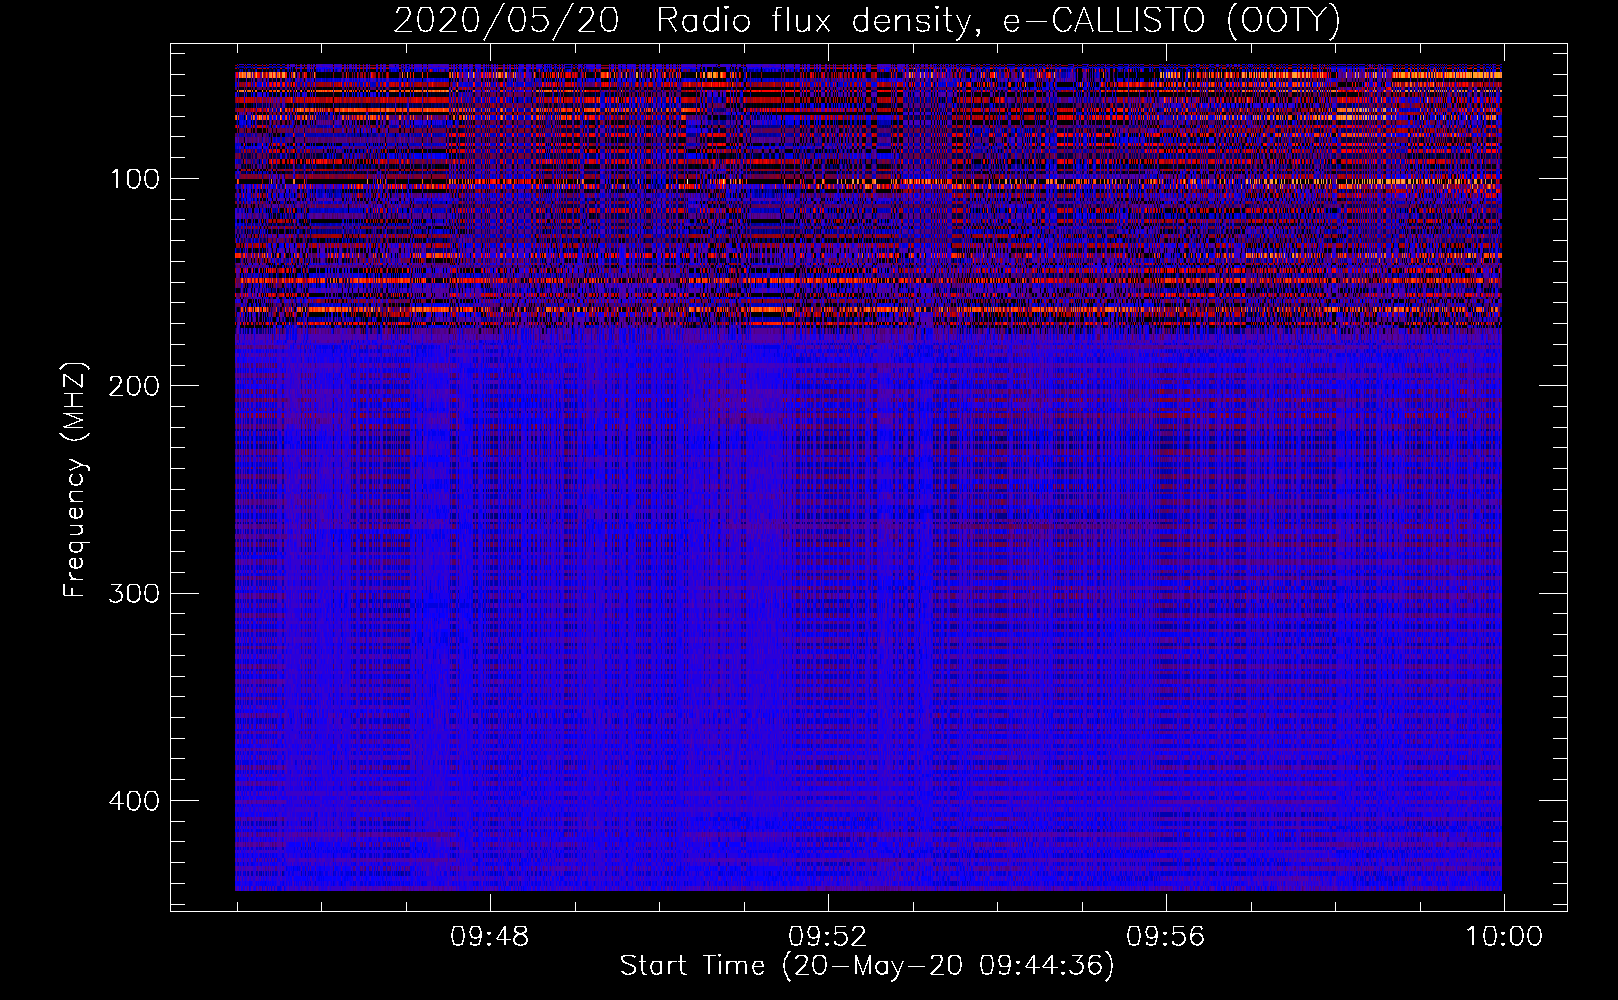Select the 300 frequency tick label
Image resolution: width=1618 pixels, height=1000 pixels.
(132, 594)
